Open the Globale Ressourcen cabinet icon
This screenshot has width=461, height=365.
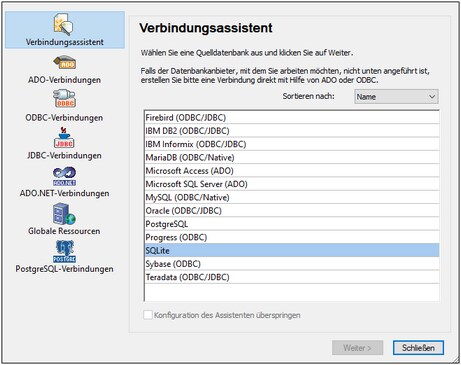tap(64, 214)
